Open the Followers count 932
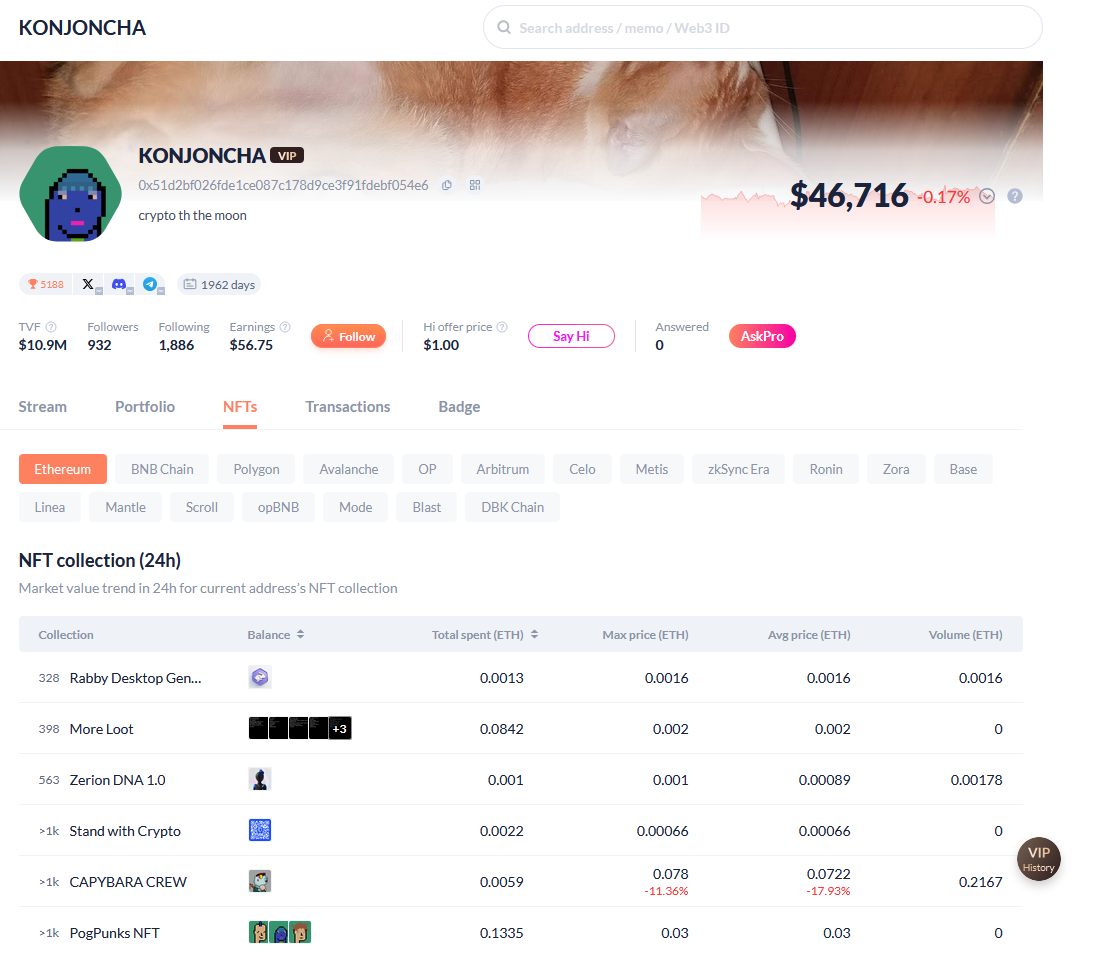Screen dimensions: 1095x957 point(99,345)
